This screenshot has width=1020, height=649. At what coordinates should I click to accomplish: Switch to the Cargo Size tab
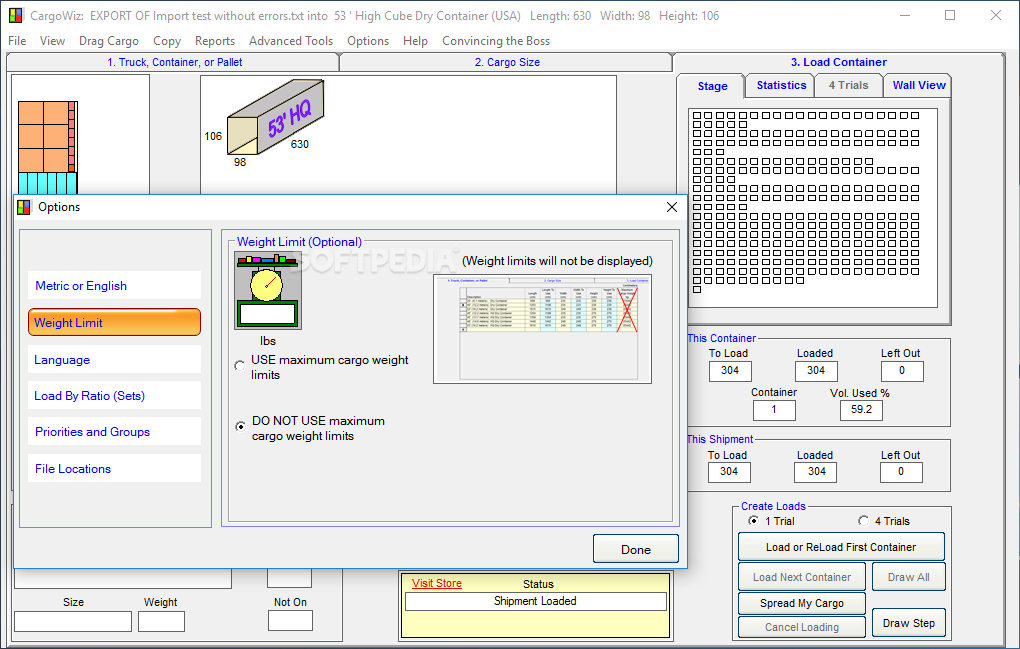(507, 62)
